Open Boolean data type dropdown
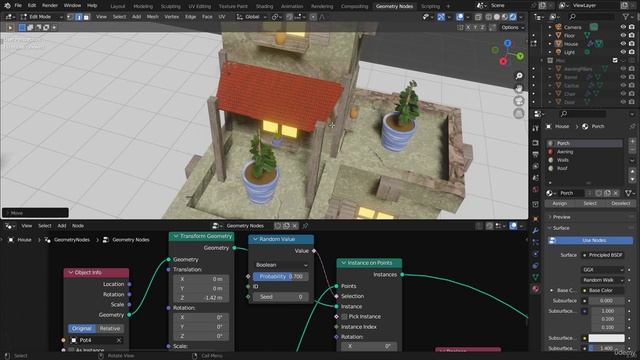Image resolution: width=640 pixels, height=360 pixels. click(281, 265)
